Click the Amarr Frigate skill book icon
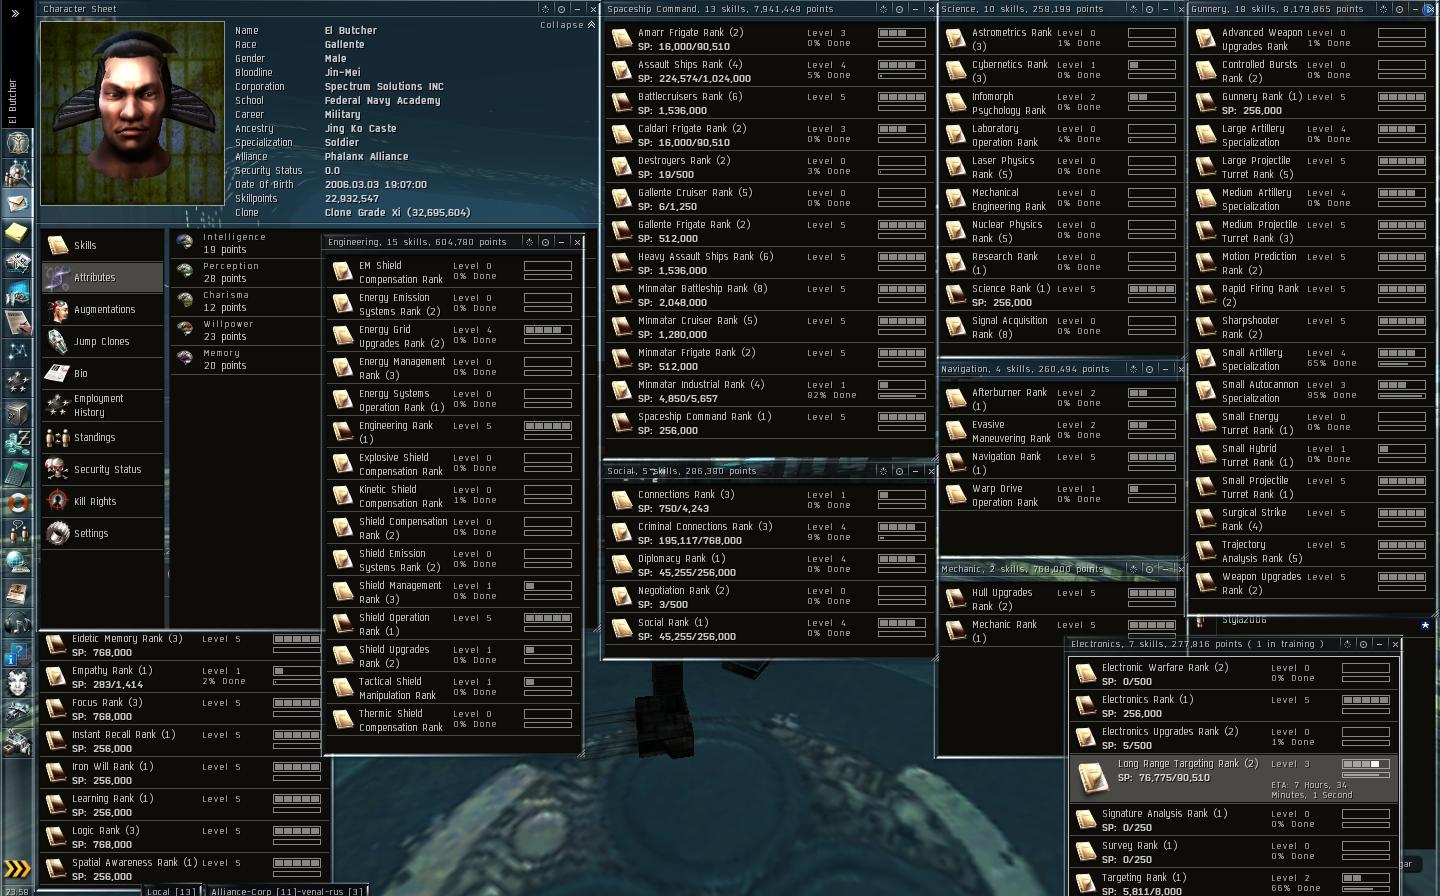Screen dimensions: 1440x896 (620, 39)
